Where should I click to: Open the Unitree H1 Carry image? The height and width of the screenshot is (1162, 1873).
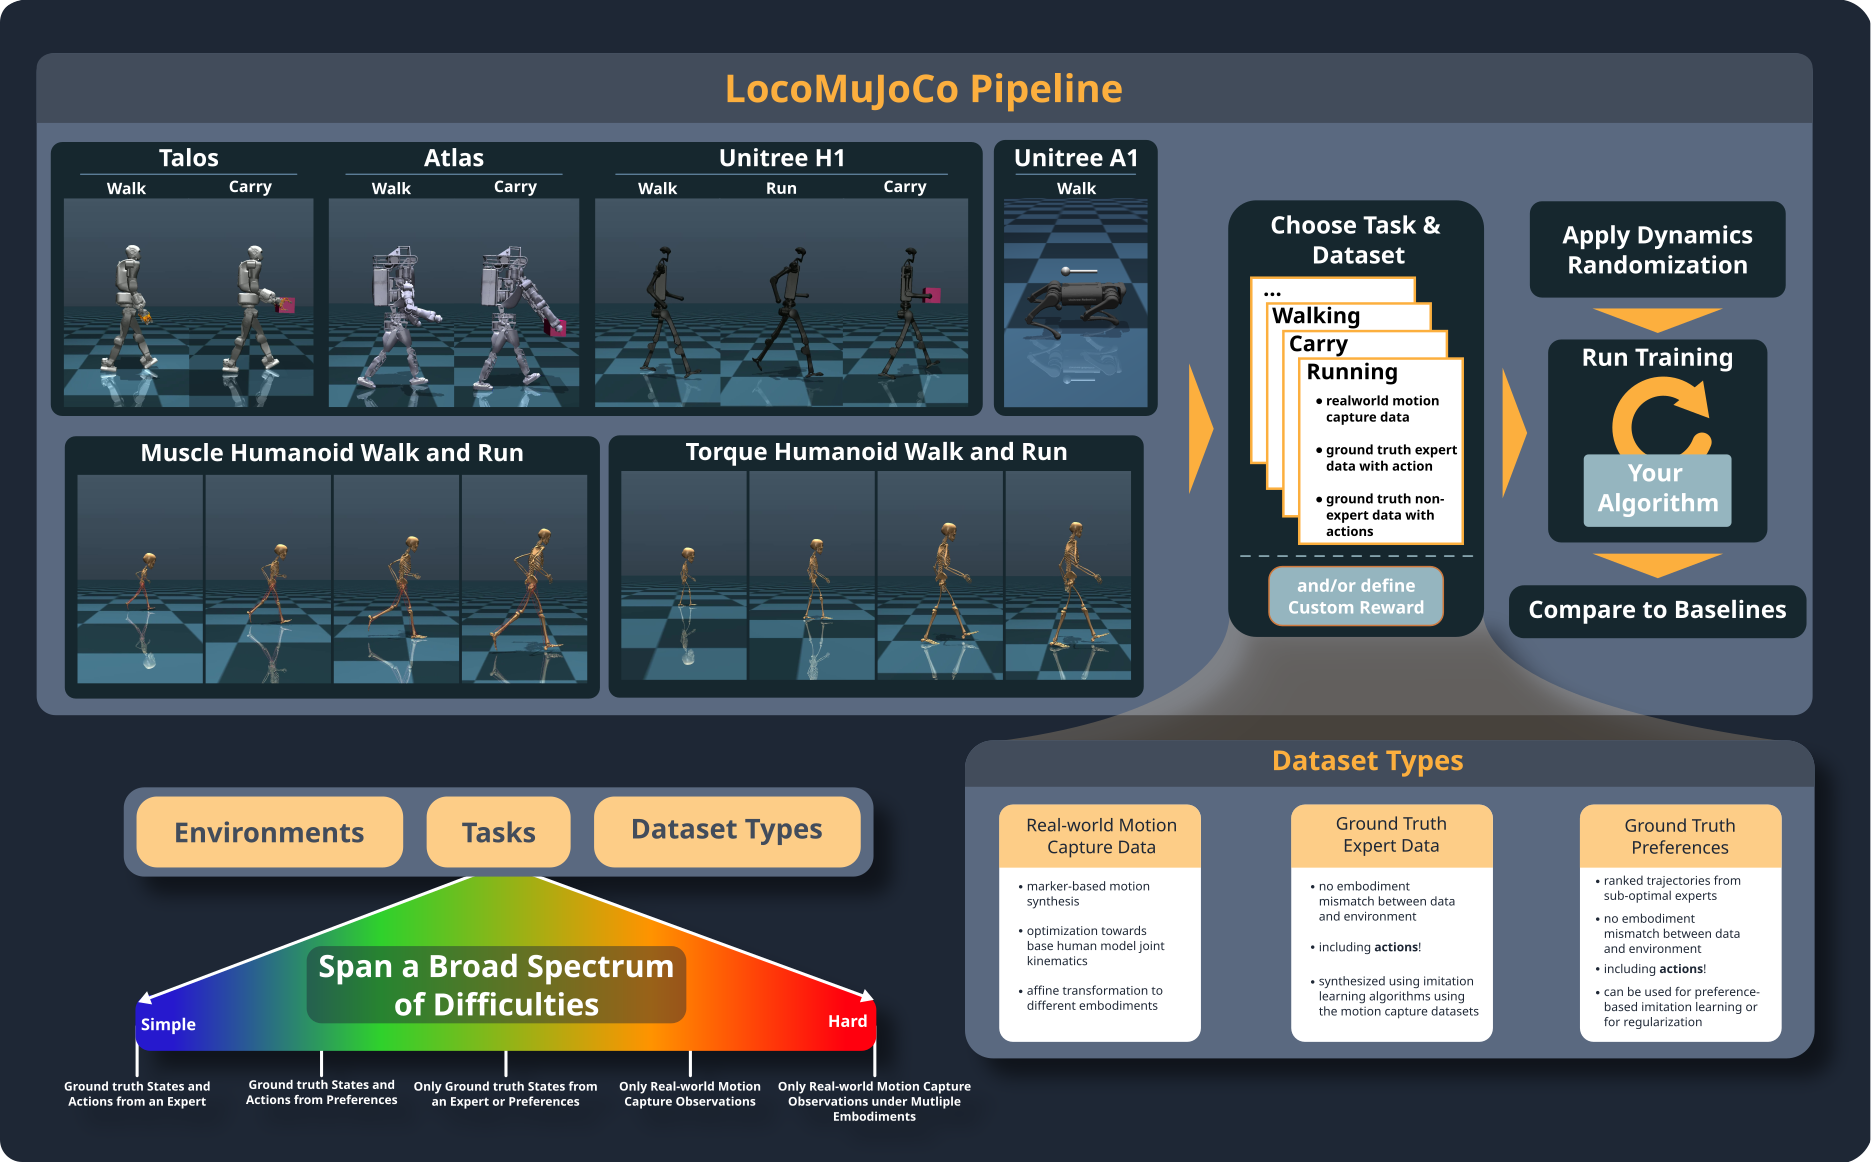point(906,300)
